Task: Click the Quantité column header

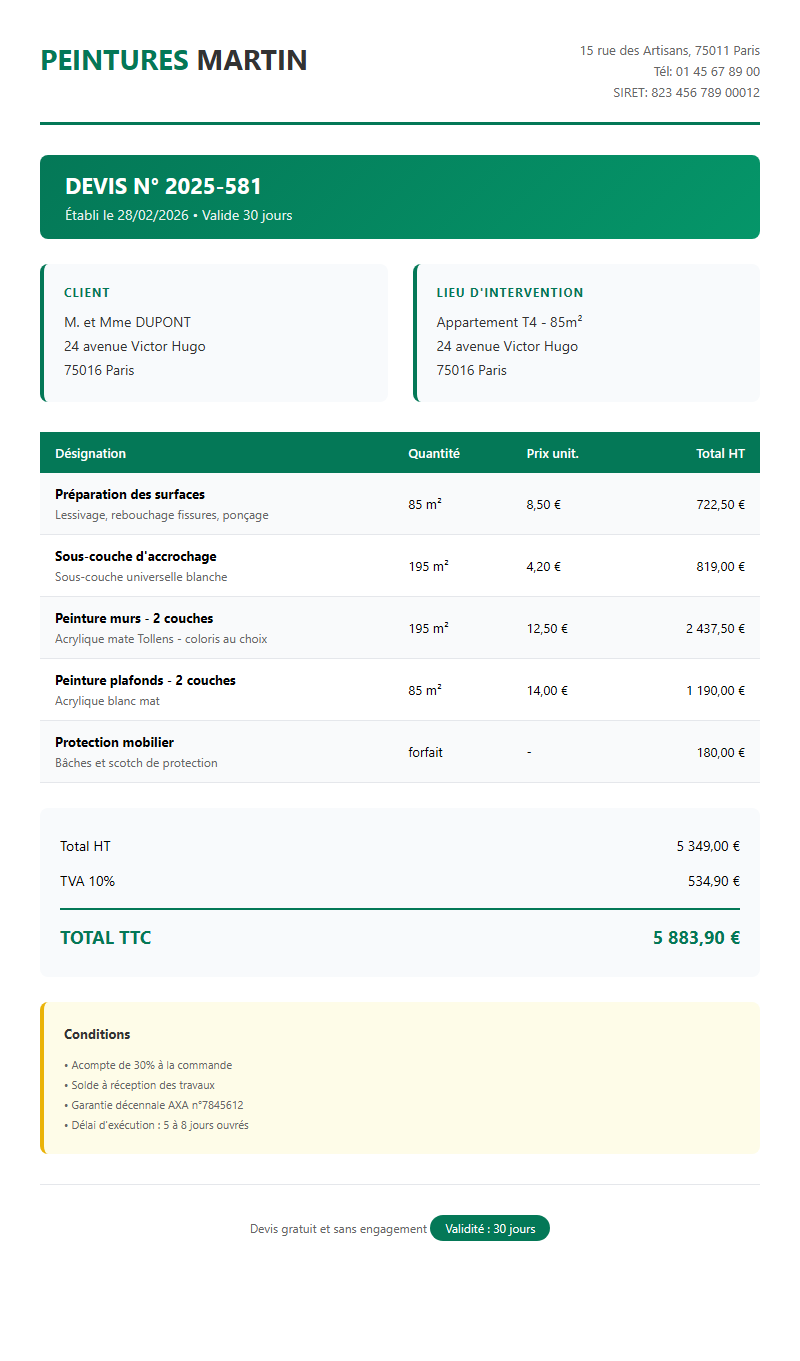Action: point(433,453)
